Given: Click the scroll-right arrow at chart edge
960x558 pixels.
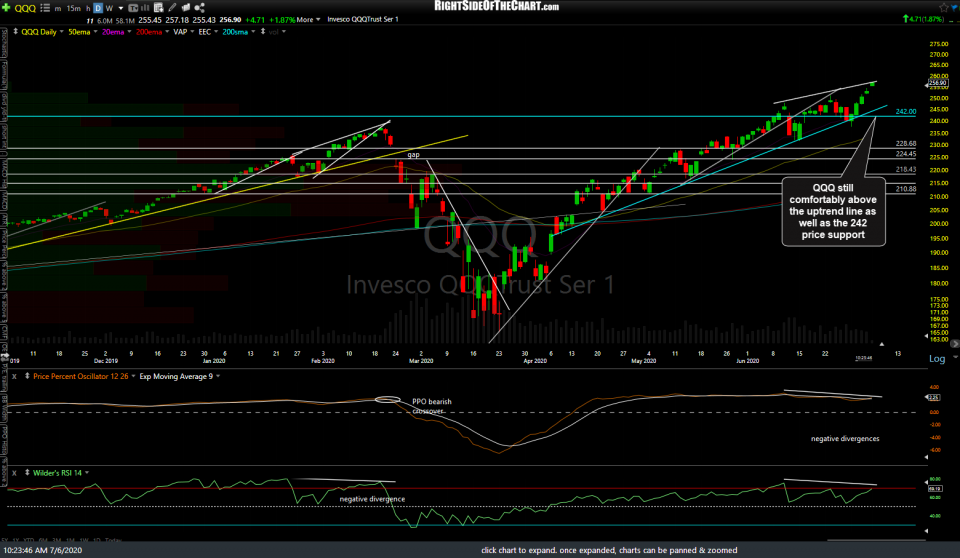Looking at the screenshot, I should pos(954,344).
